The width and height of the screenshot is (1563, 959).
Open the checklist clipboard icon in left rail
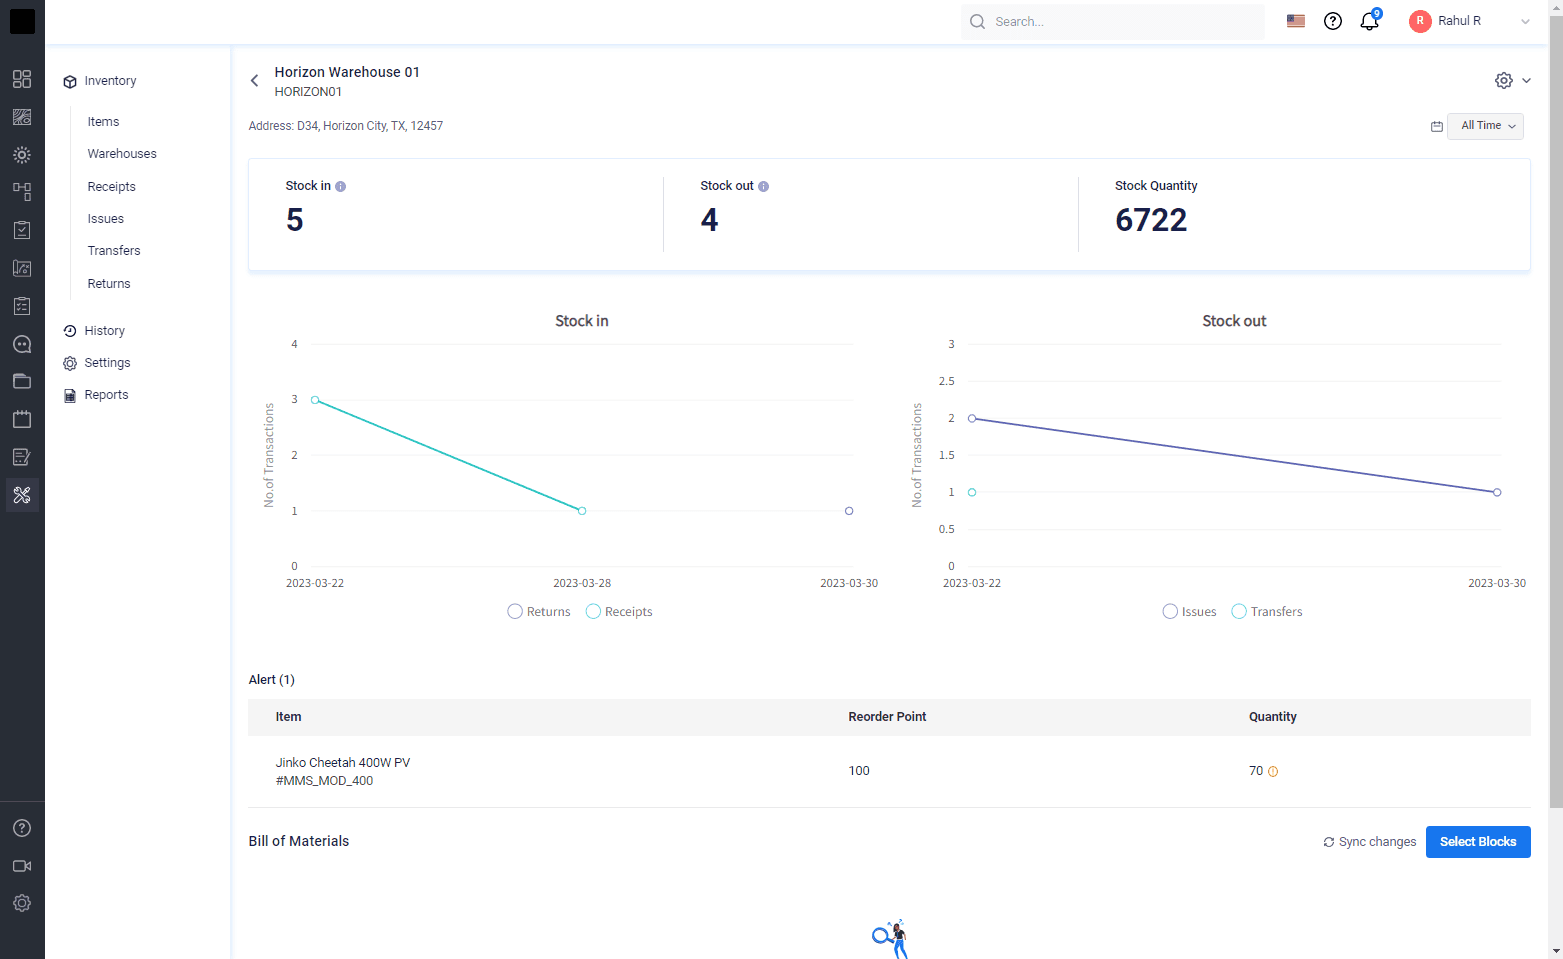click(x=22, y=306)
